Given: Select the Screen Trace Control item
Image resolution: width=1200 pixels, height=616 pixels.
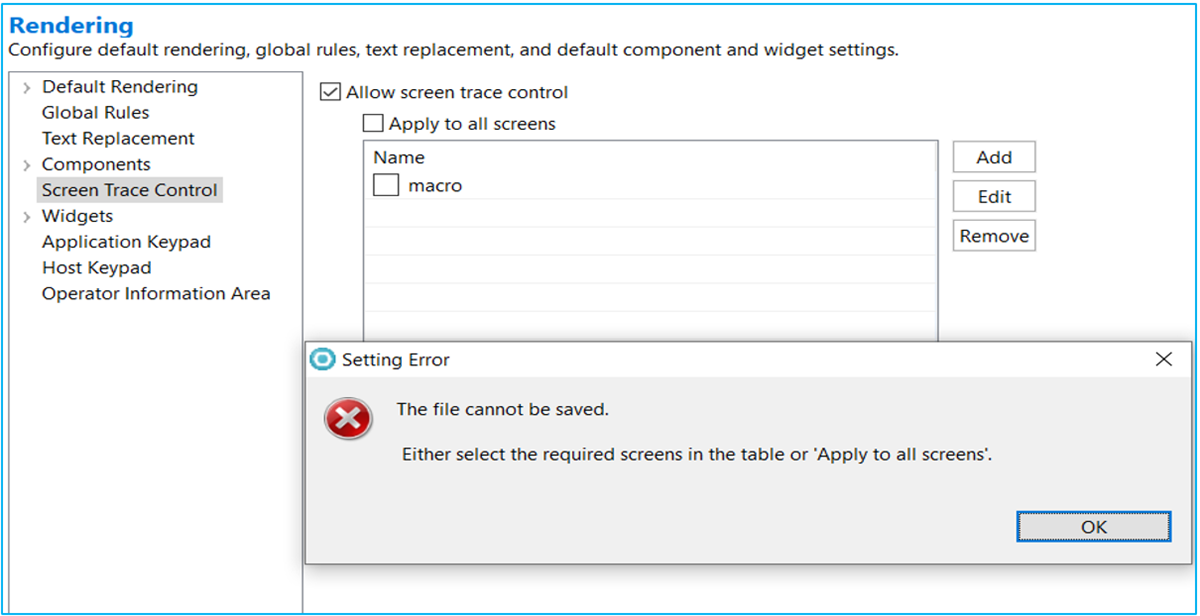Looking at the screenshot, I should [x=129, y=190].
